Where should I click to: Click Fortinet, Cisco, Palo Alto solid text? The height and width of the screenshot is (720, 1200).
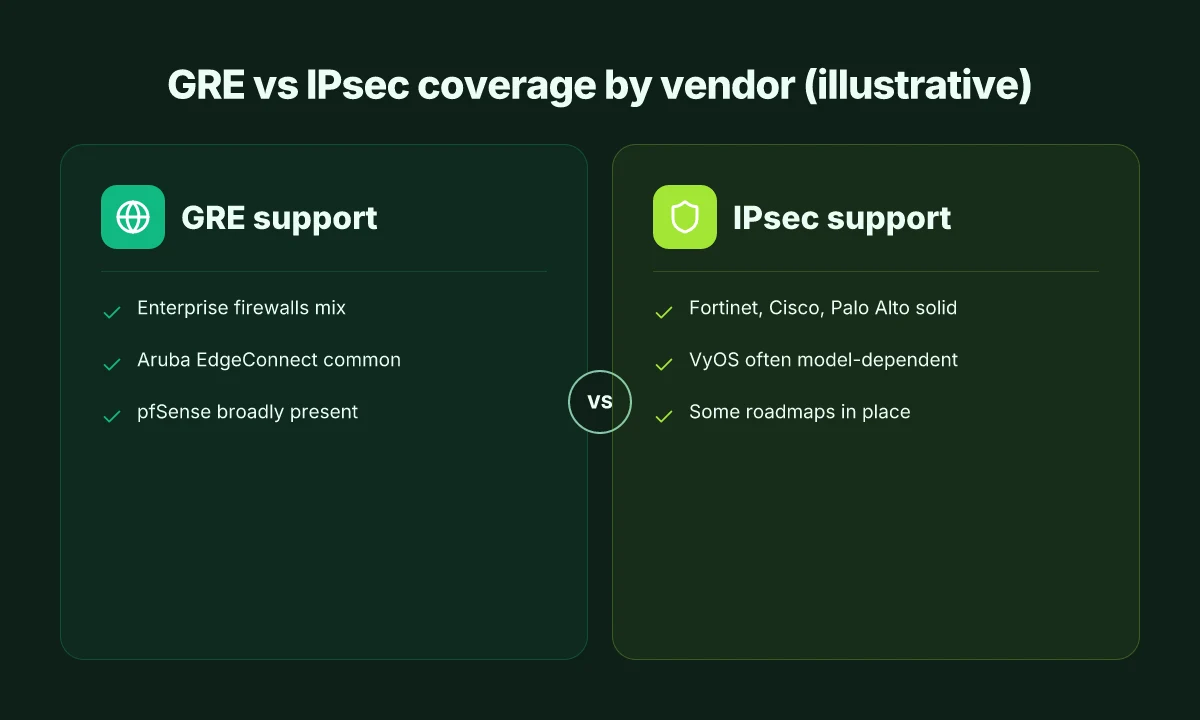823,308
